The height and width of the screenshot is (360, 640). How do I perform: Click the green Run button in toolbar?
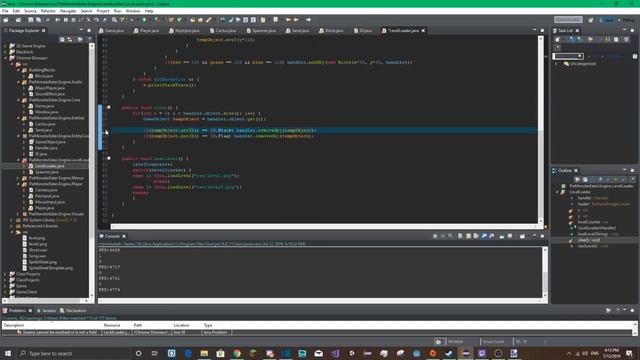coord(144,20)
